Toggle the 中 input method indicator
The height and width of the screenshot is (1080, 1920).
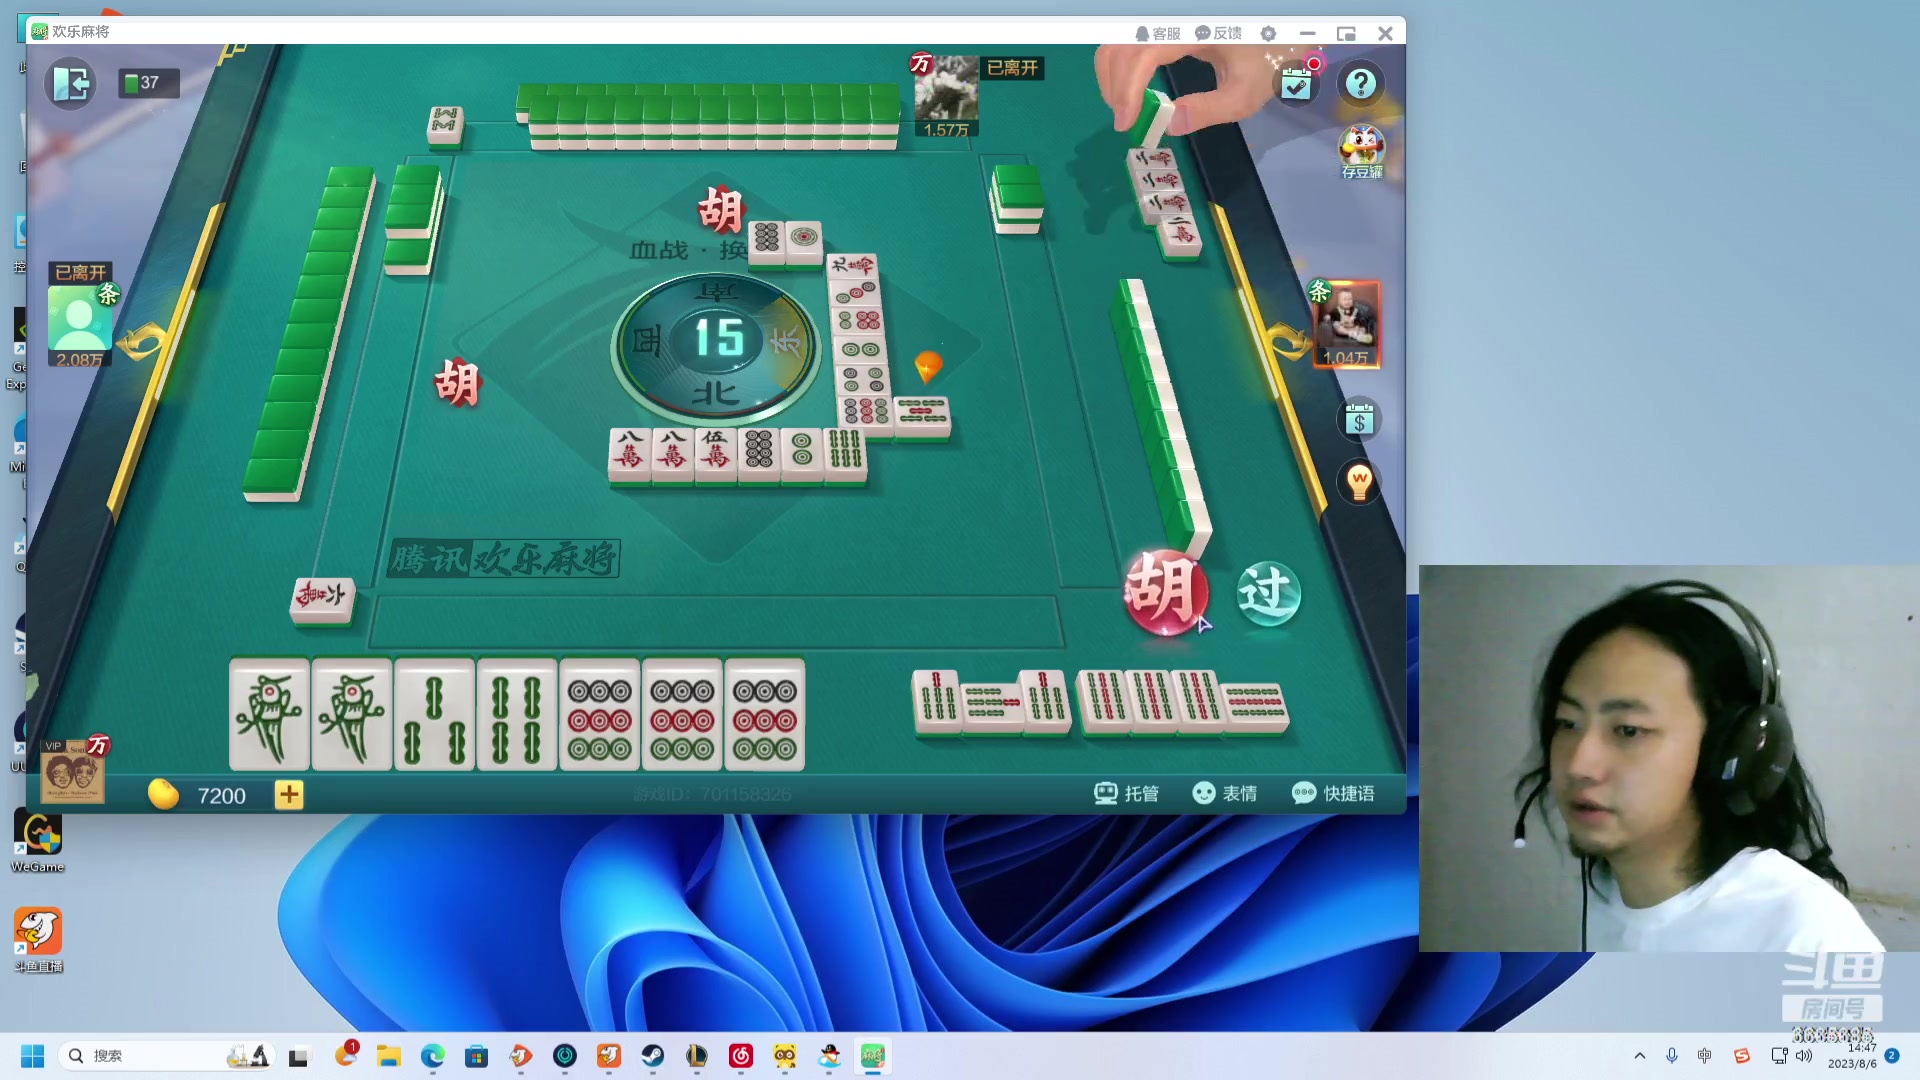point(1705,1056)
